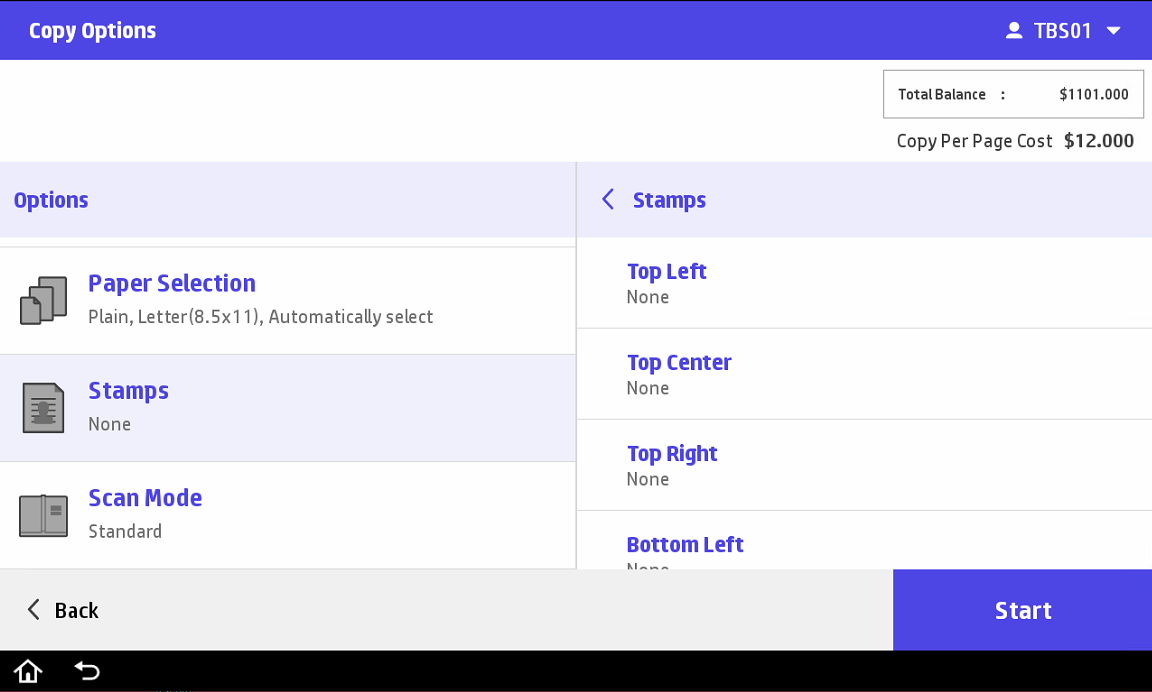Click the Stamps panel header title

pyautogui.click(x=669, y=200)
